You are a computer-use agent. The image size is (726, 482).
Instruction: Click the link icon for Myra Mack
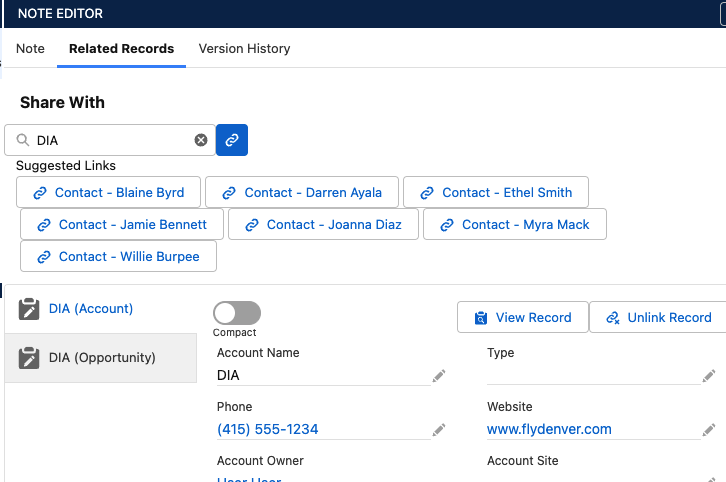(x=447, y=225)
